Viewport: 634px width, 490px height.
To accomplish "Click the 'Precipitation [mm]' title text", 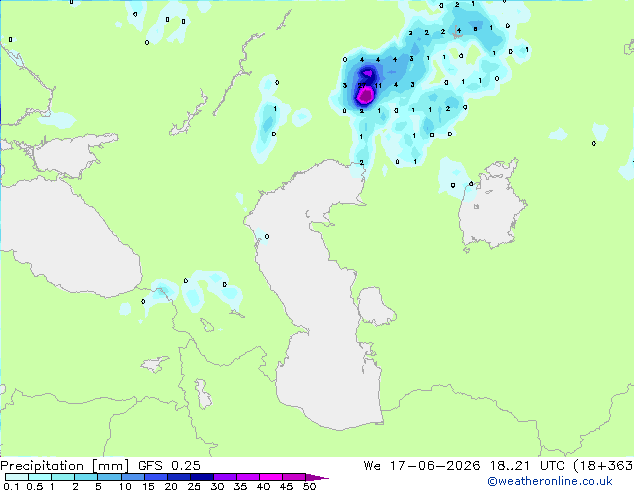I will click(x=64, y=466).
